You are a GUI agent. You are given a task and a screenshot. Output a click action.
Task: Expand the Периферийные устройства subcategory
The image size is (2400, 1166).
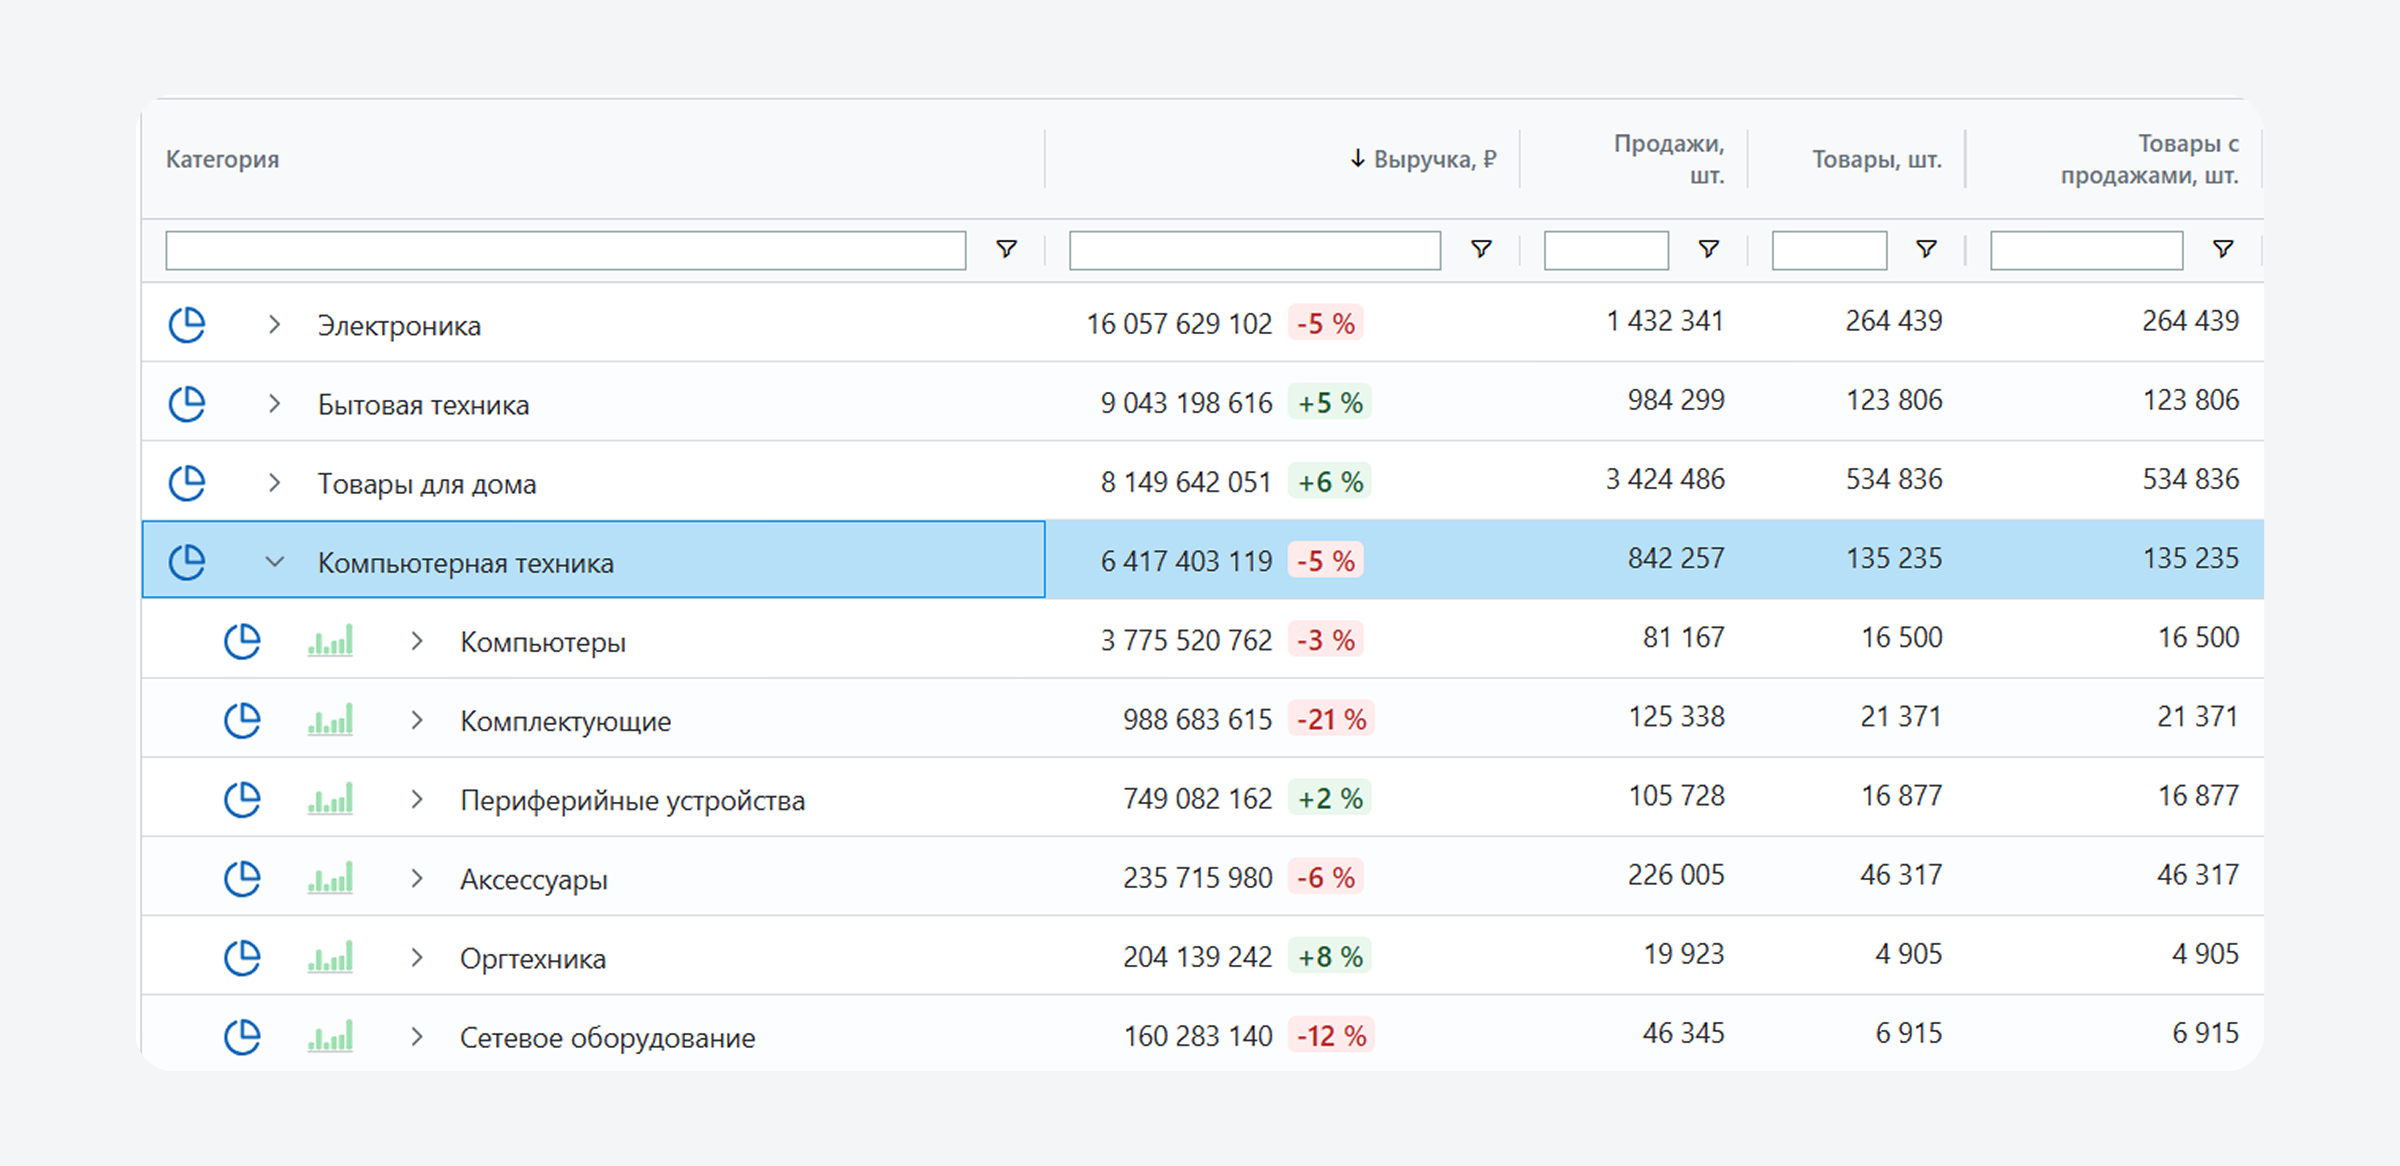click(x=417, y=800)
